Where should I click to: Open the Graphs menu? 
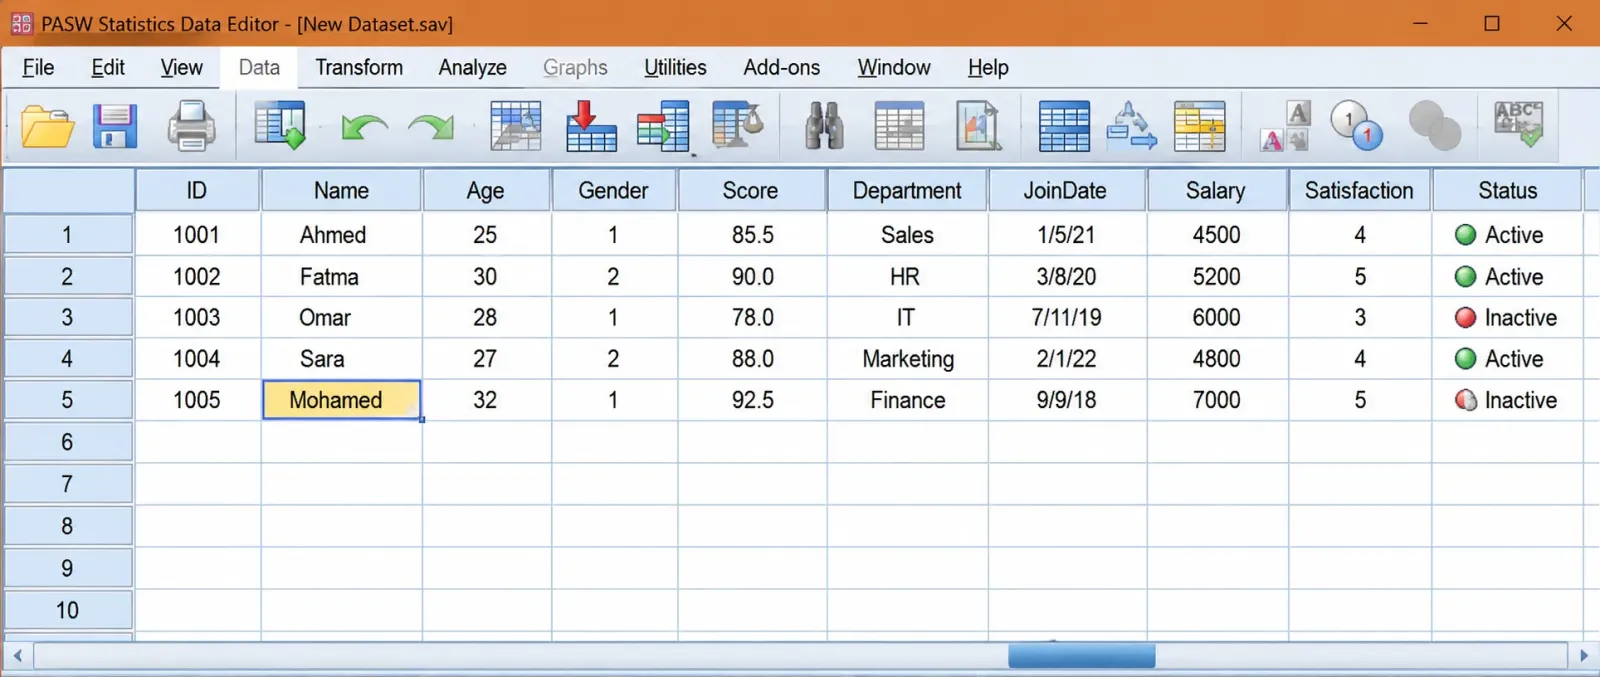(575, 67)
